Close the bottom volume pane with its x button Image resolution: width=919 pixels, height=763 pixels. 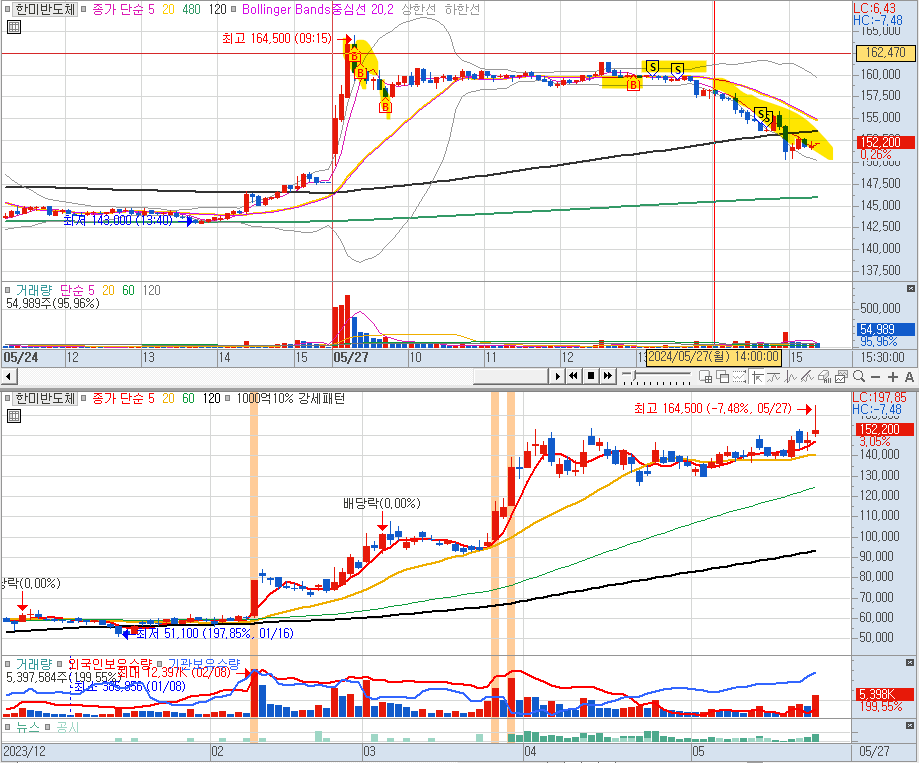[910, 662]
